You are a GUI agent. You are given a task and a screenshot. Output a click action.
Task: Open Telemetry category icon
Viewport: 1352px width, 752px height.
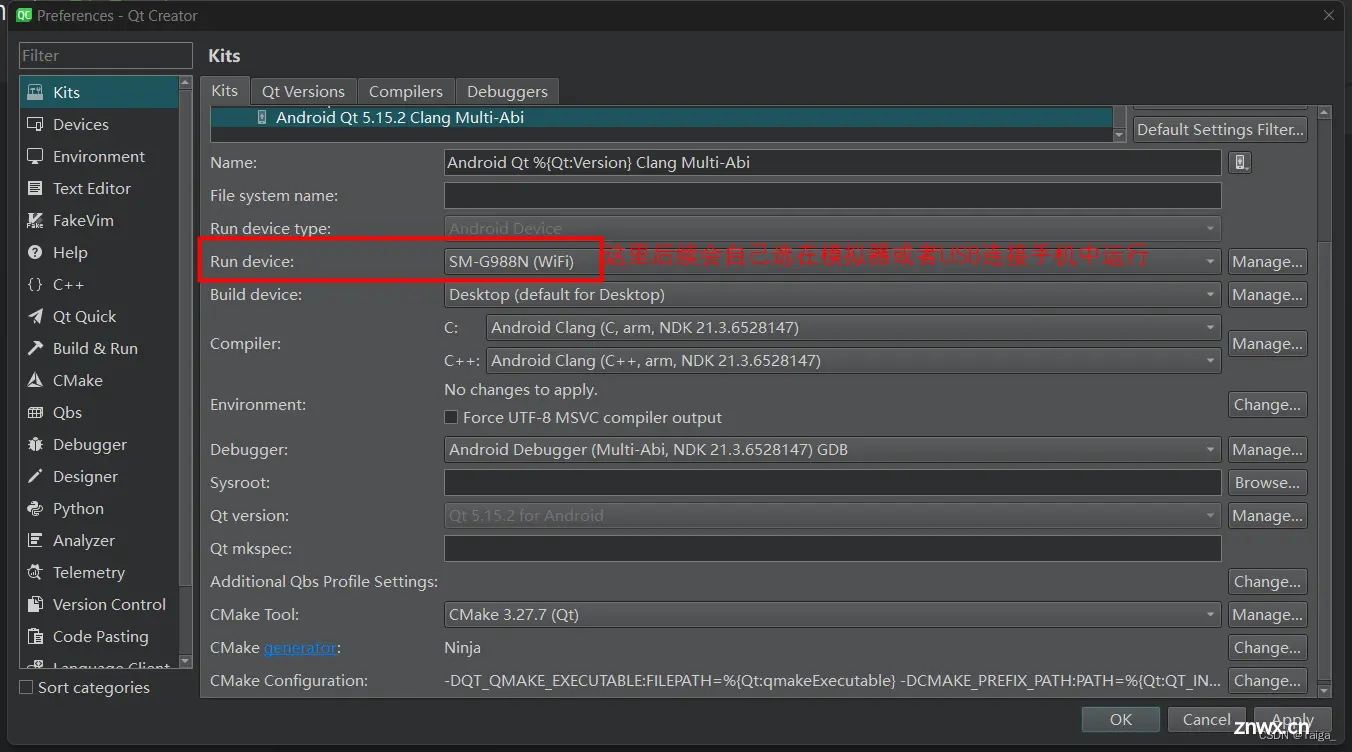click(35, 572)
